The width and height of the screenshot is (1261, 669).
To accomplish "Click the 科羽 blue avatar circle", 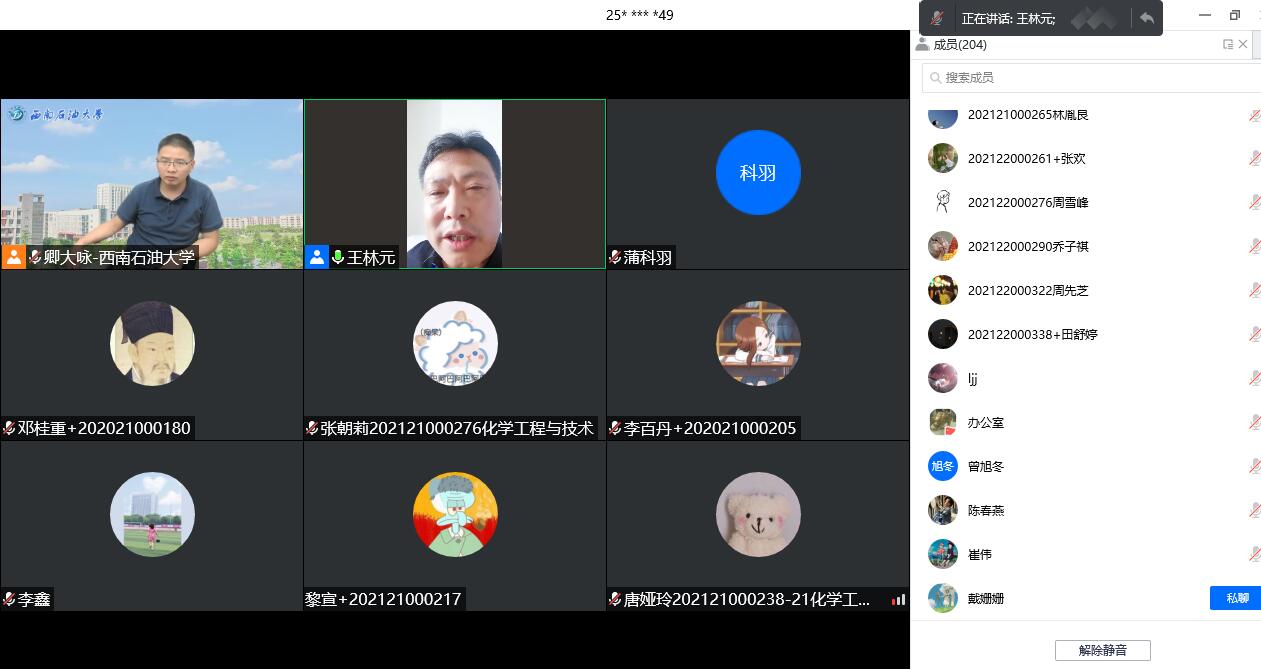I will click(x=758, y=173).
